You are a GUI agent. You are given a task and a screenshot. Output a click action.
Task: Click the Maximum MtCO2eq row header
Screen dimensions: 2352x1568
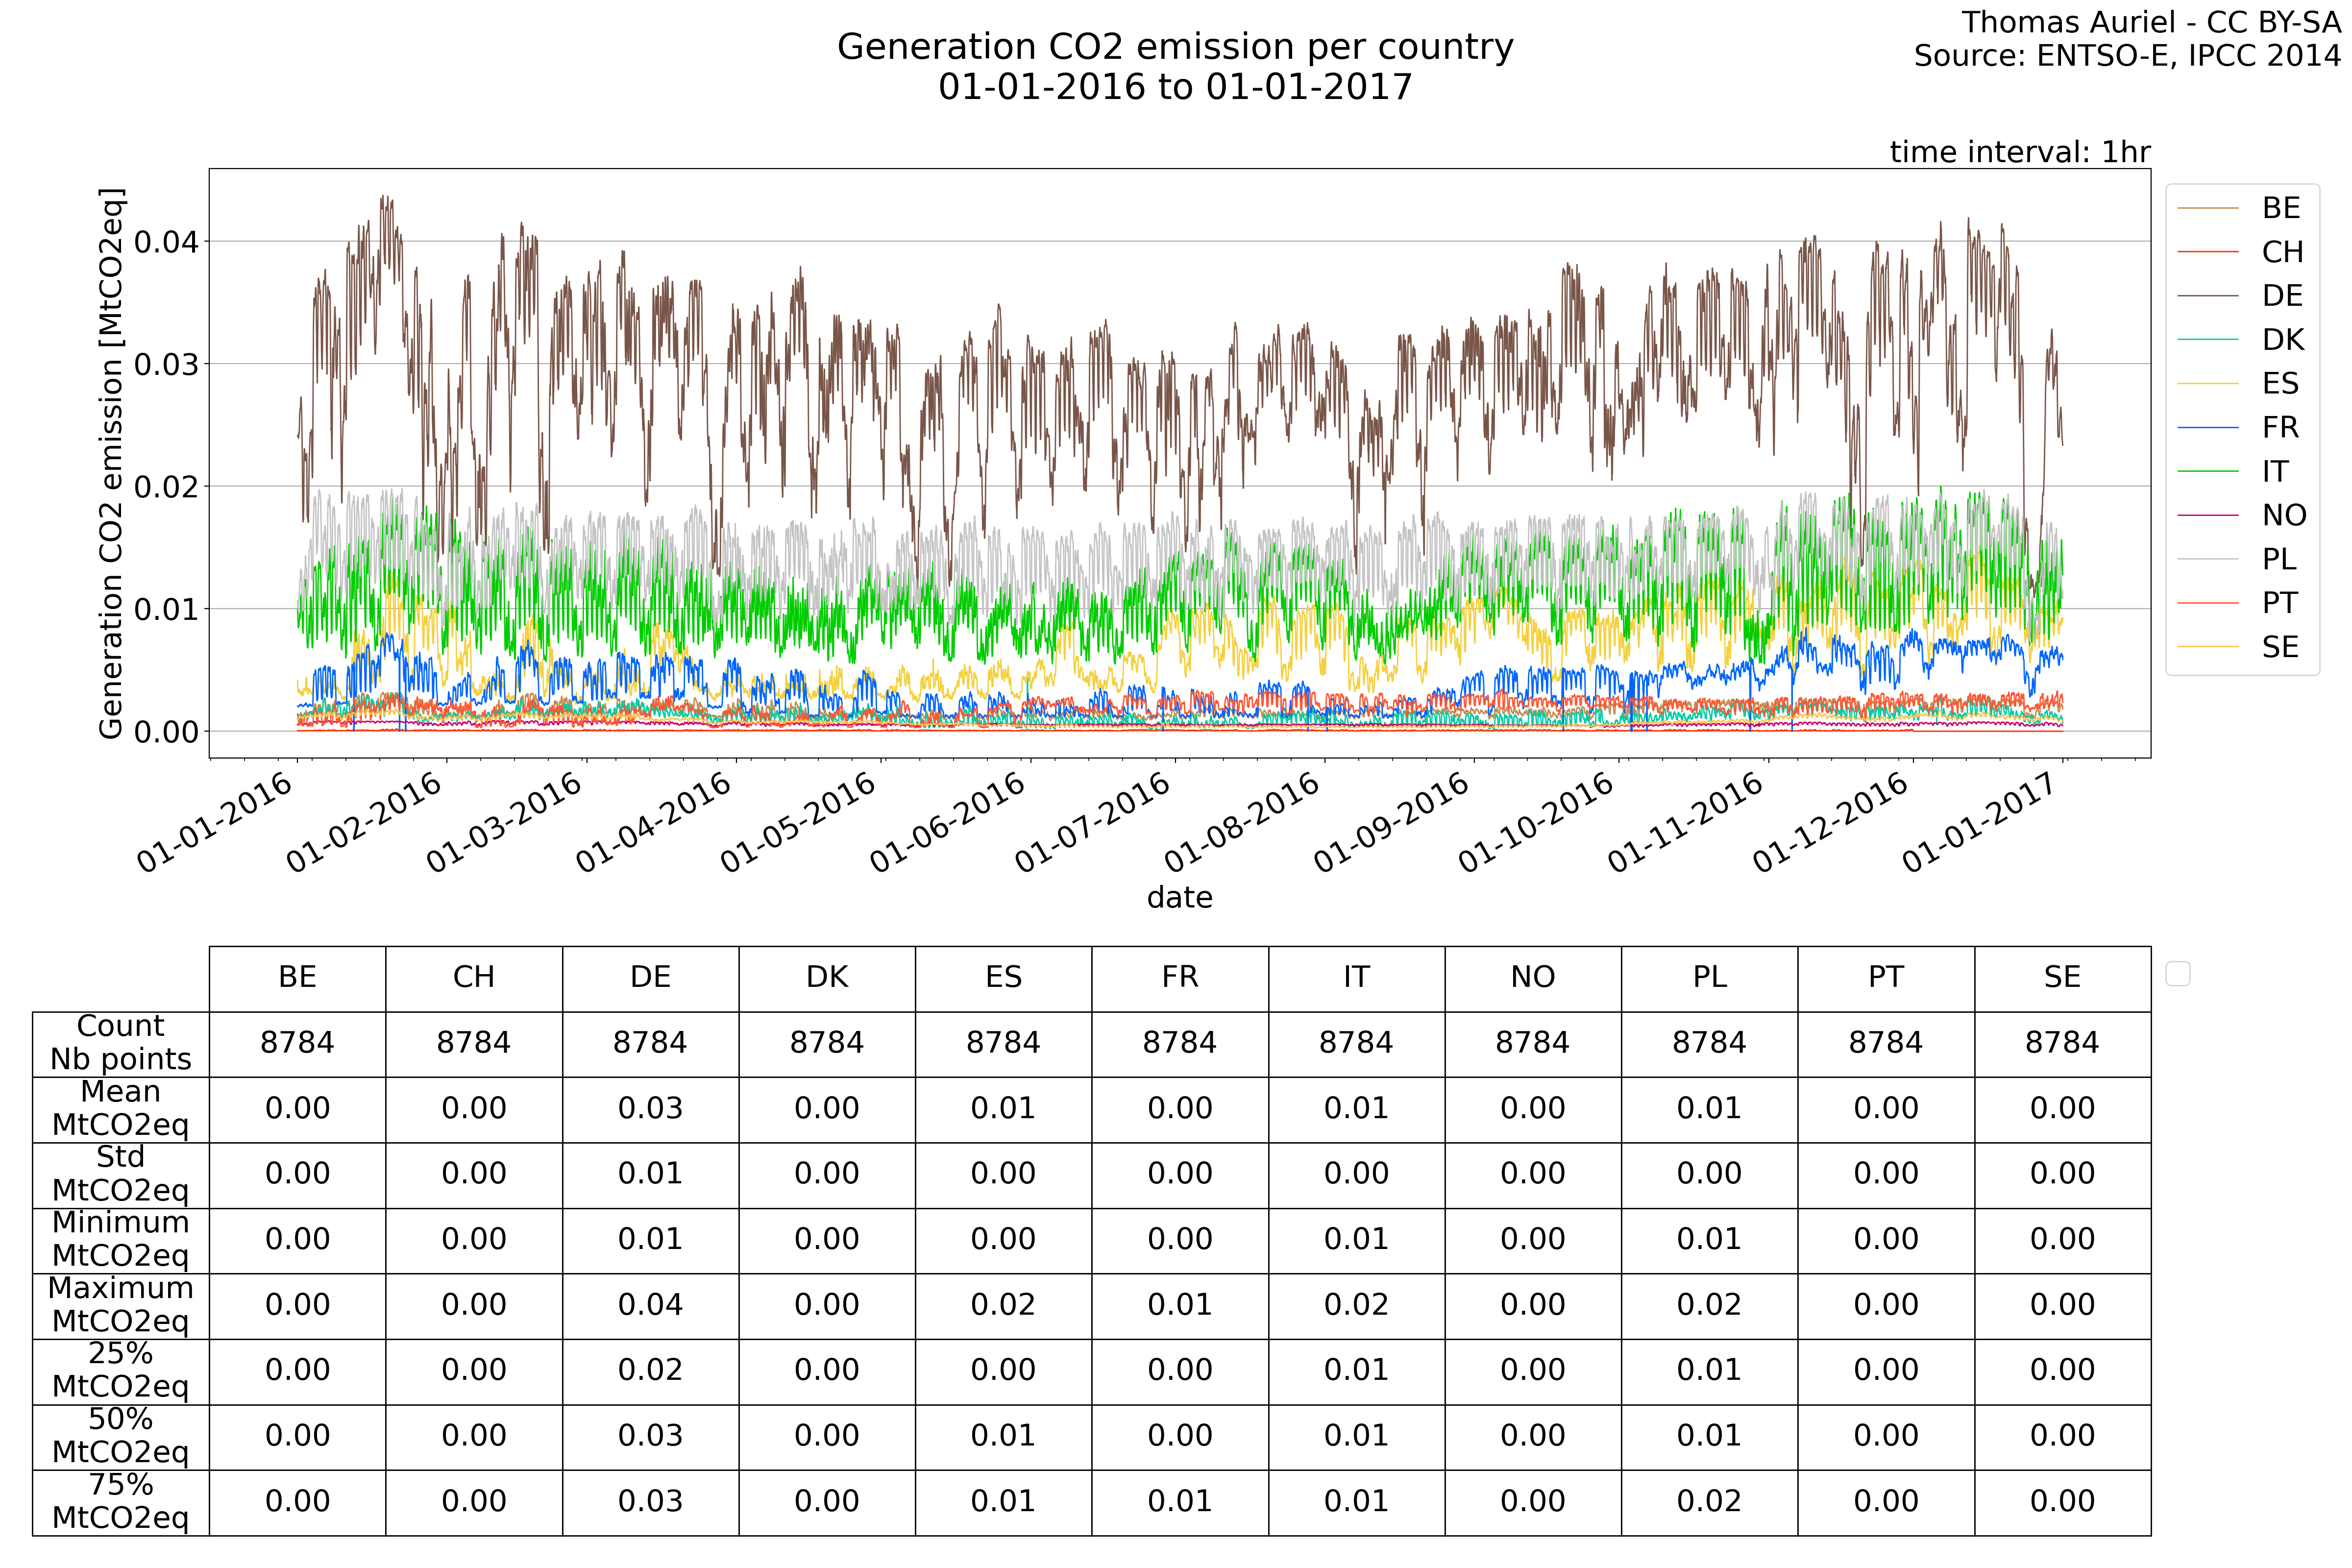tap(121, 1304)
